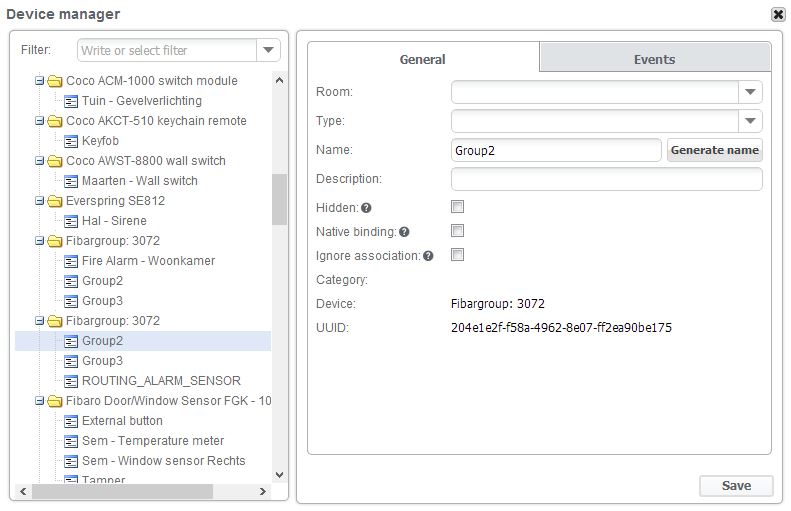Select the General tab
This screenshot has height=511, width=791.
click(423, 59)
